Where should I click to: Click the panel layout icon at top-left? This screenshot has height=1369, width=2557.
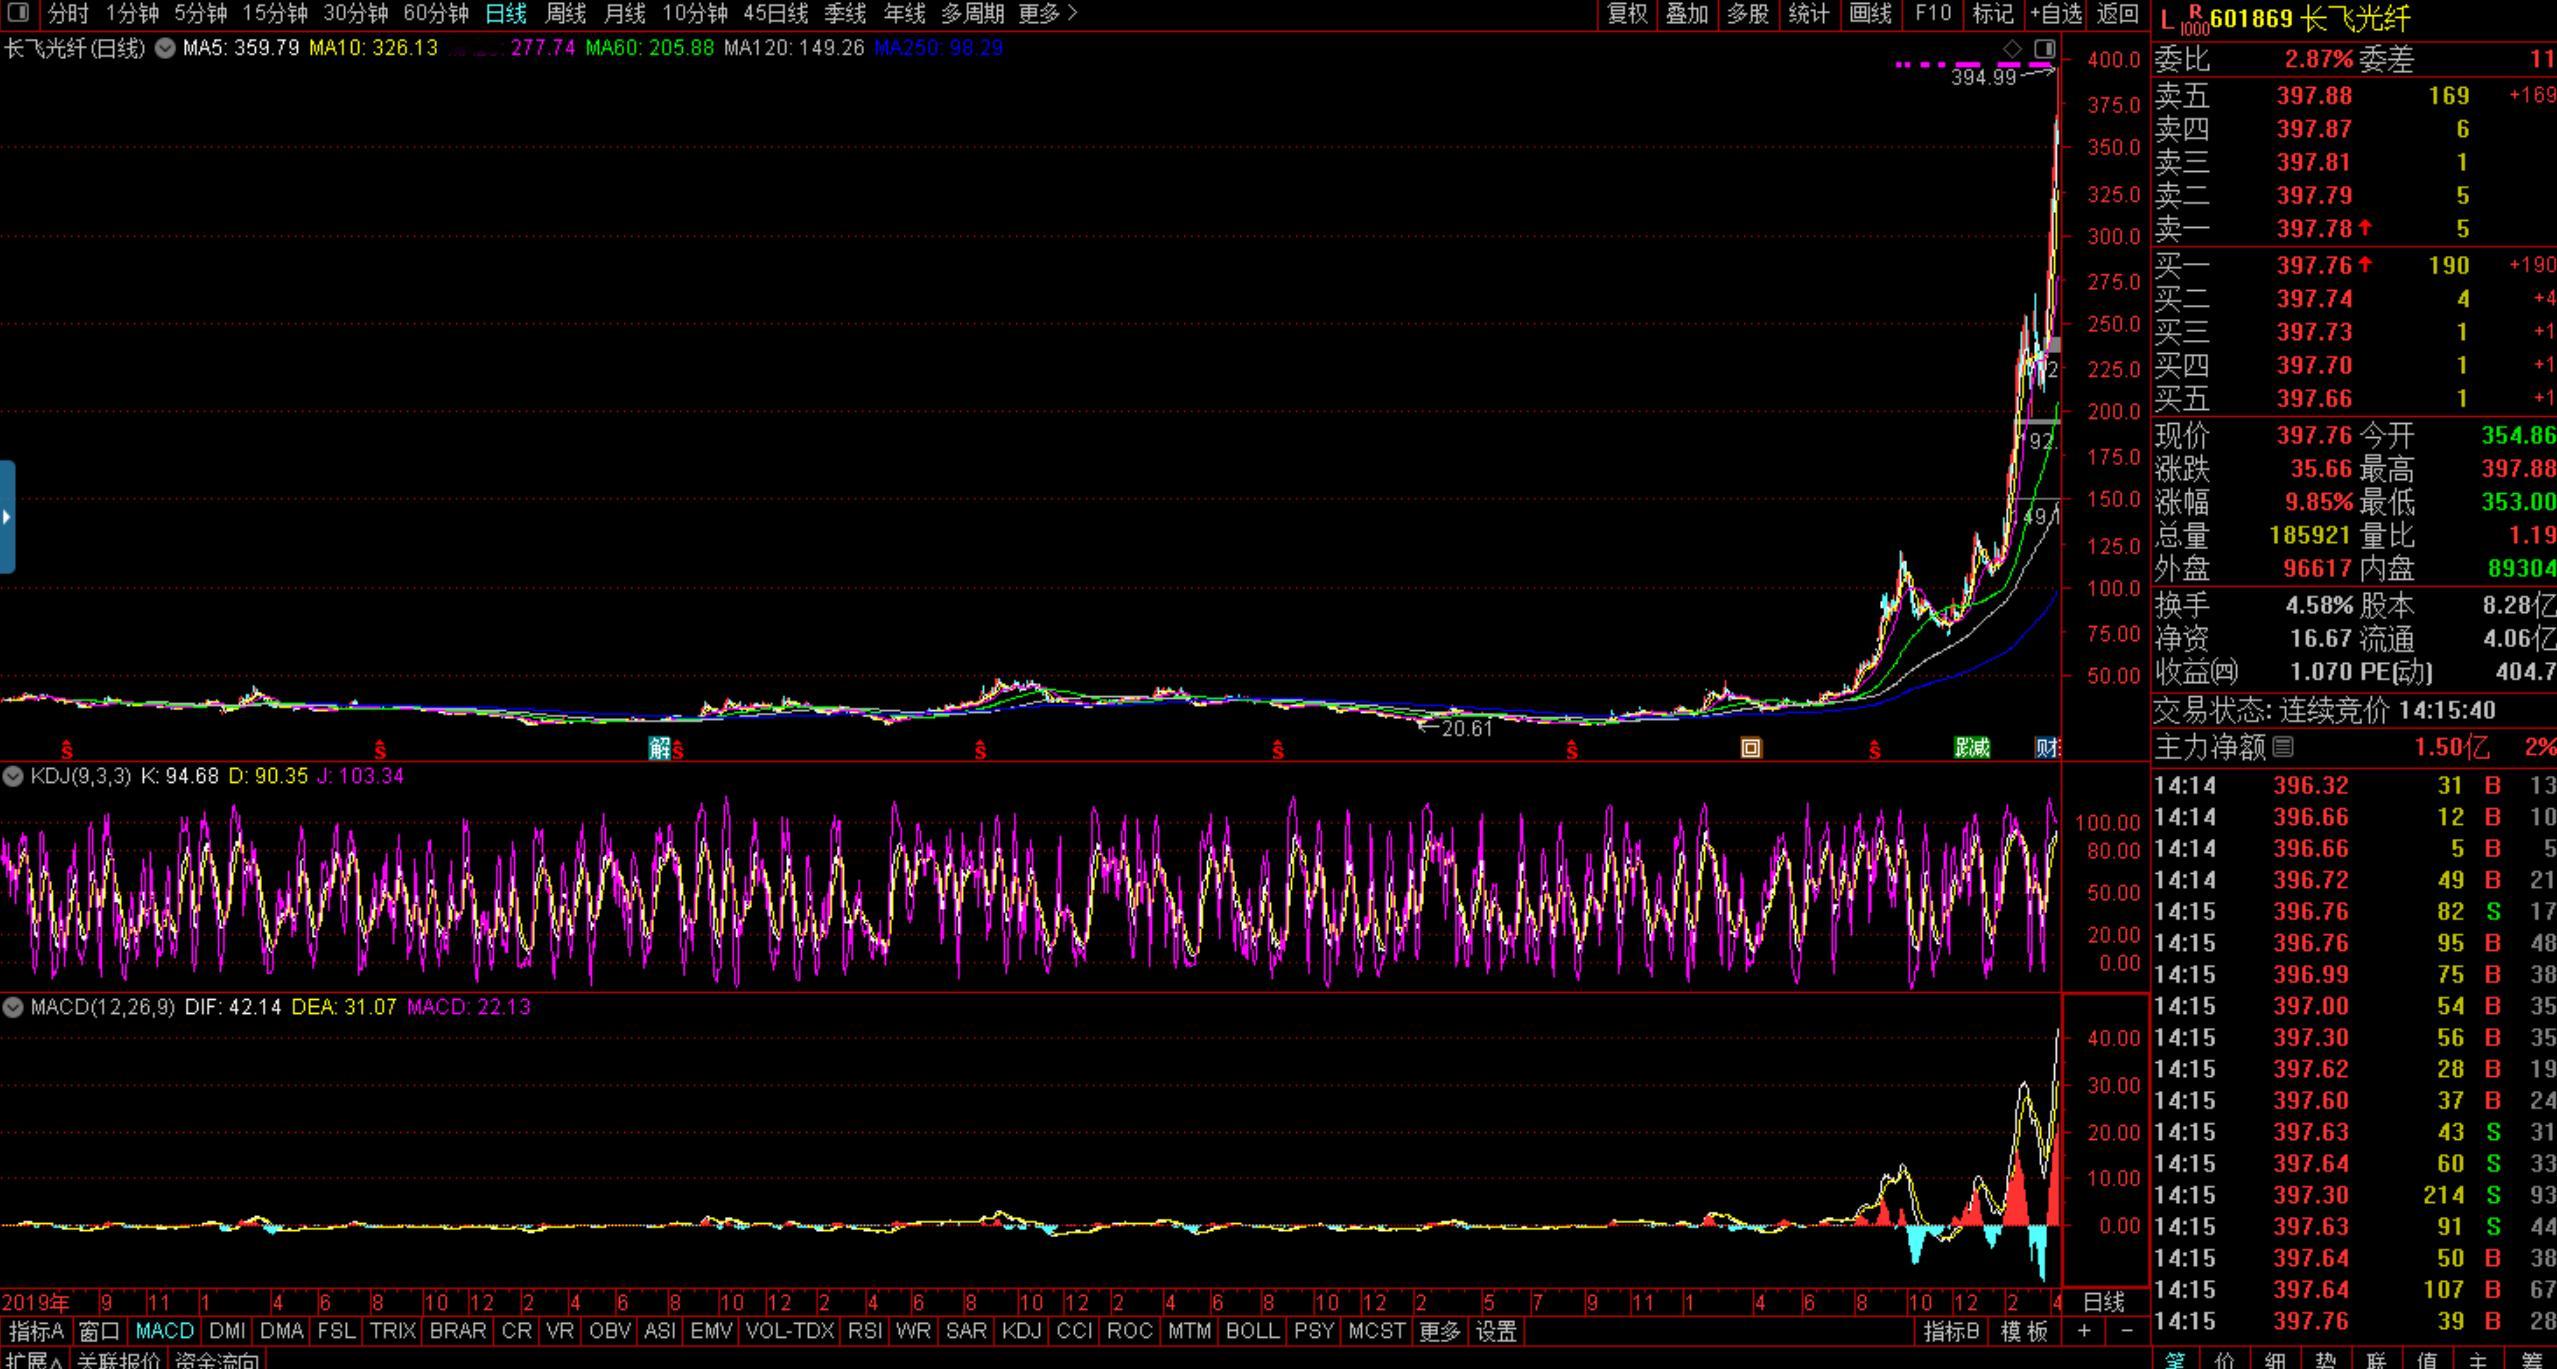[18, 13]
